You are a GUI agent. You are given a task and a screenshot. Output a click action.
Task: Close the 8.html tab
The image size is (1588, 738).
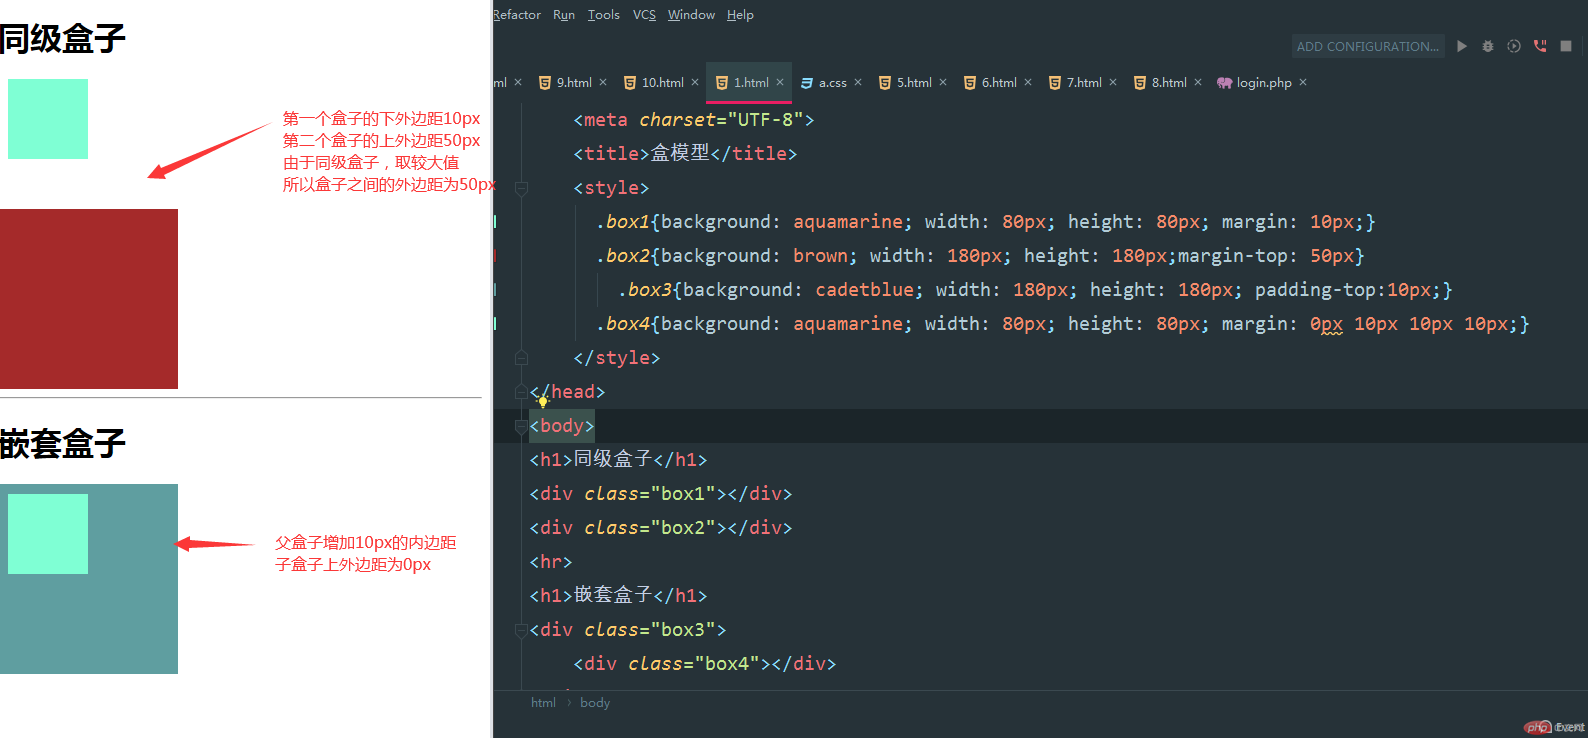pyautogui.click(x=1198, y=83)
